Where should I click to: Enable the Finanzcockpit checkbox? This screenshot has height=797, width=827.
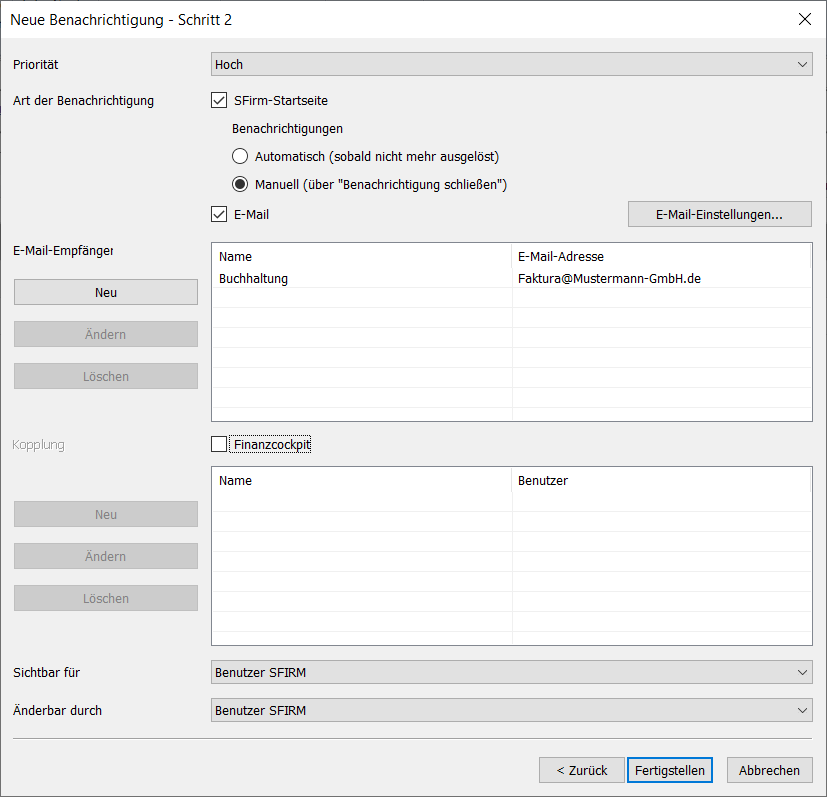point(219,444)
